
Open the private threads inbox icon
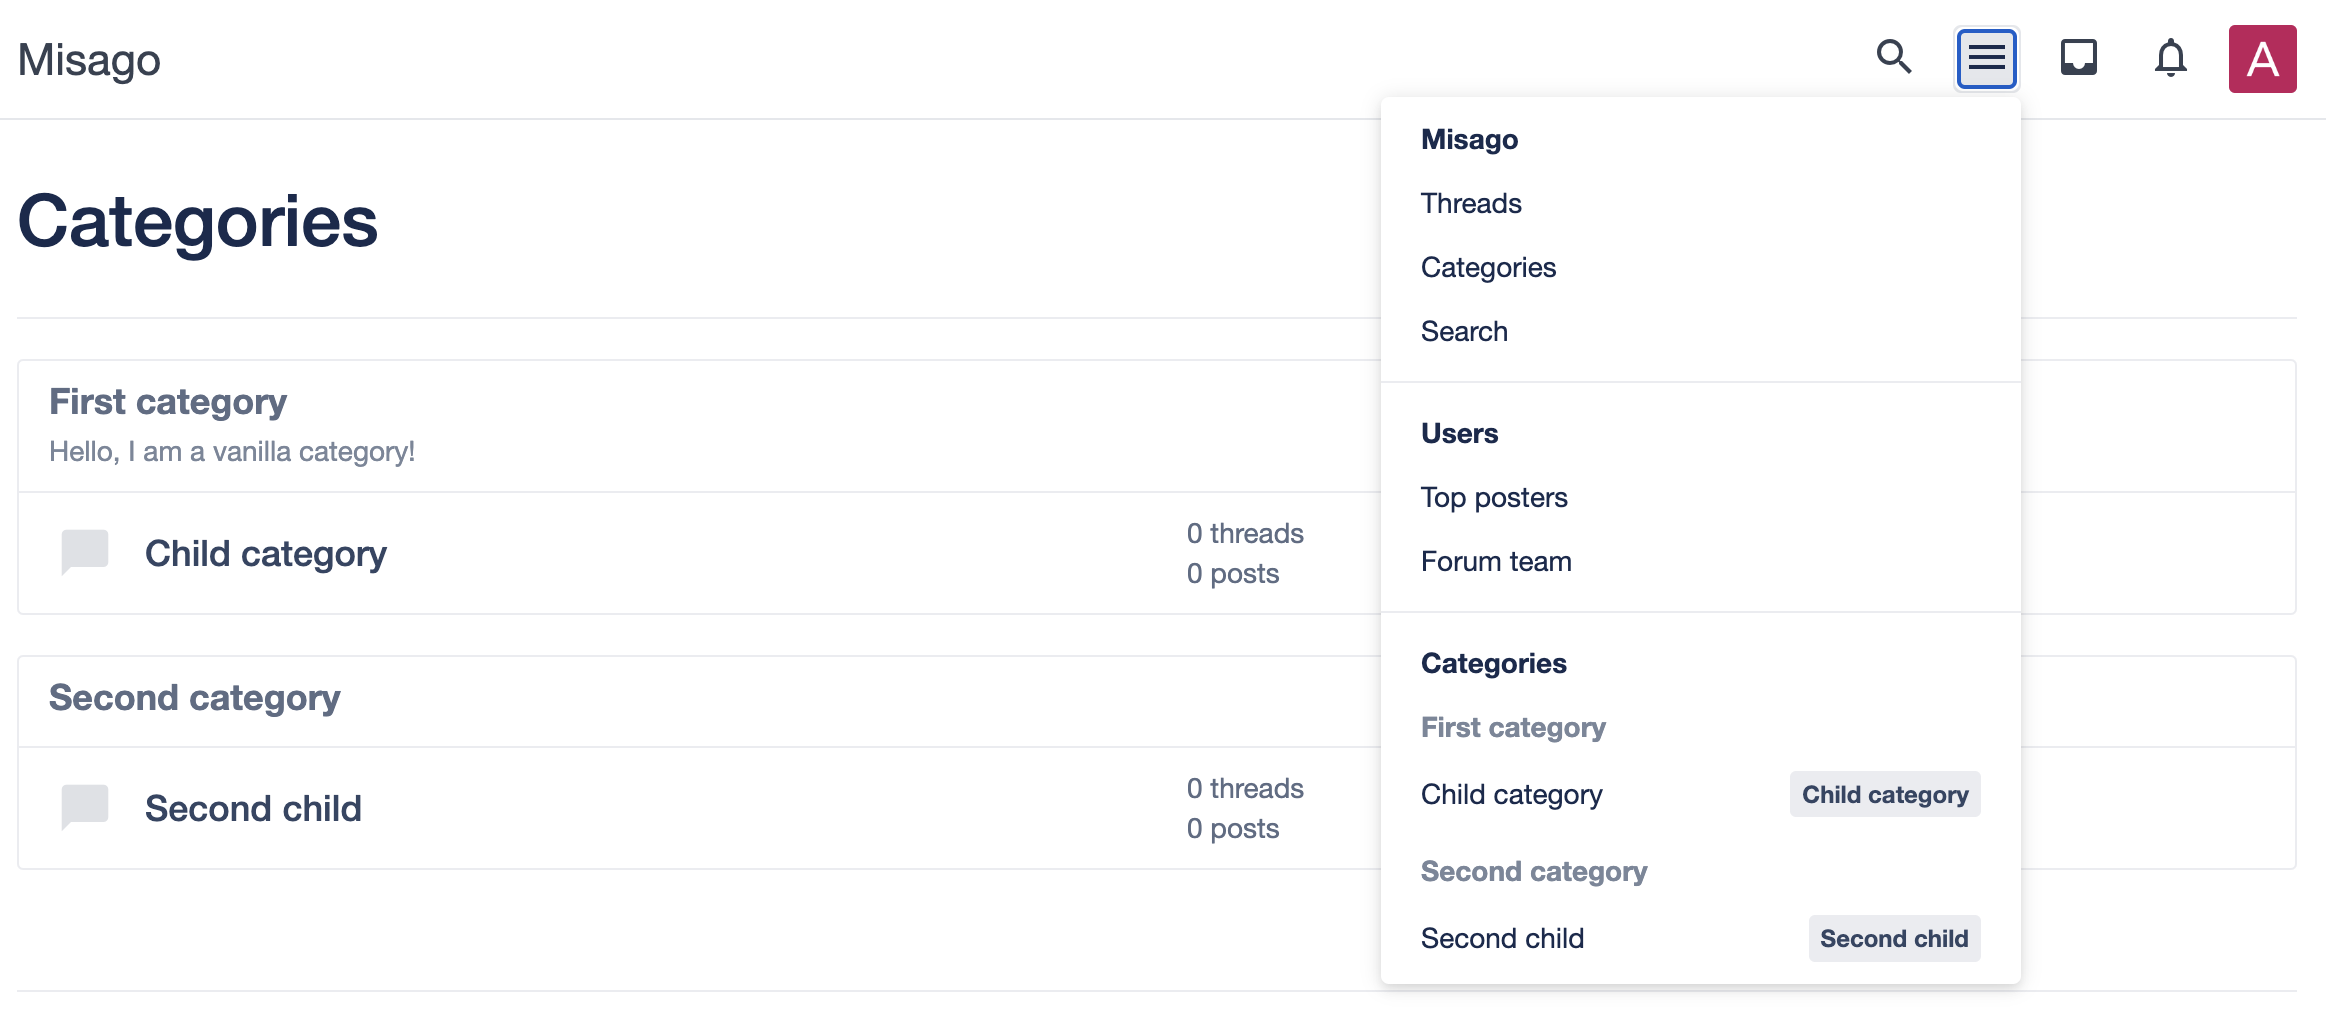tap(2078, 58)
